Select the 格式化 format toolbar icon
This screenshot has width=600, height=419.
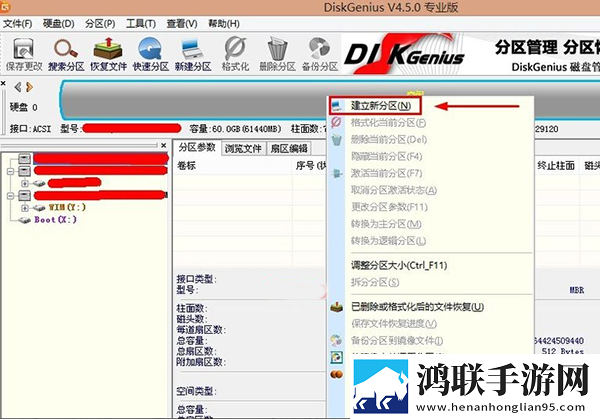(x=235, y=55)
